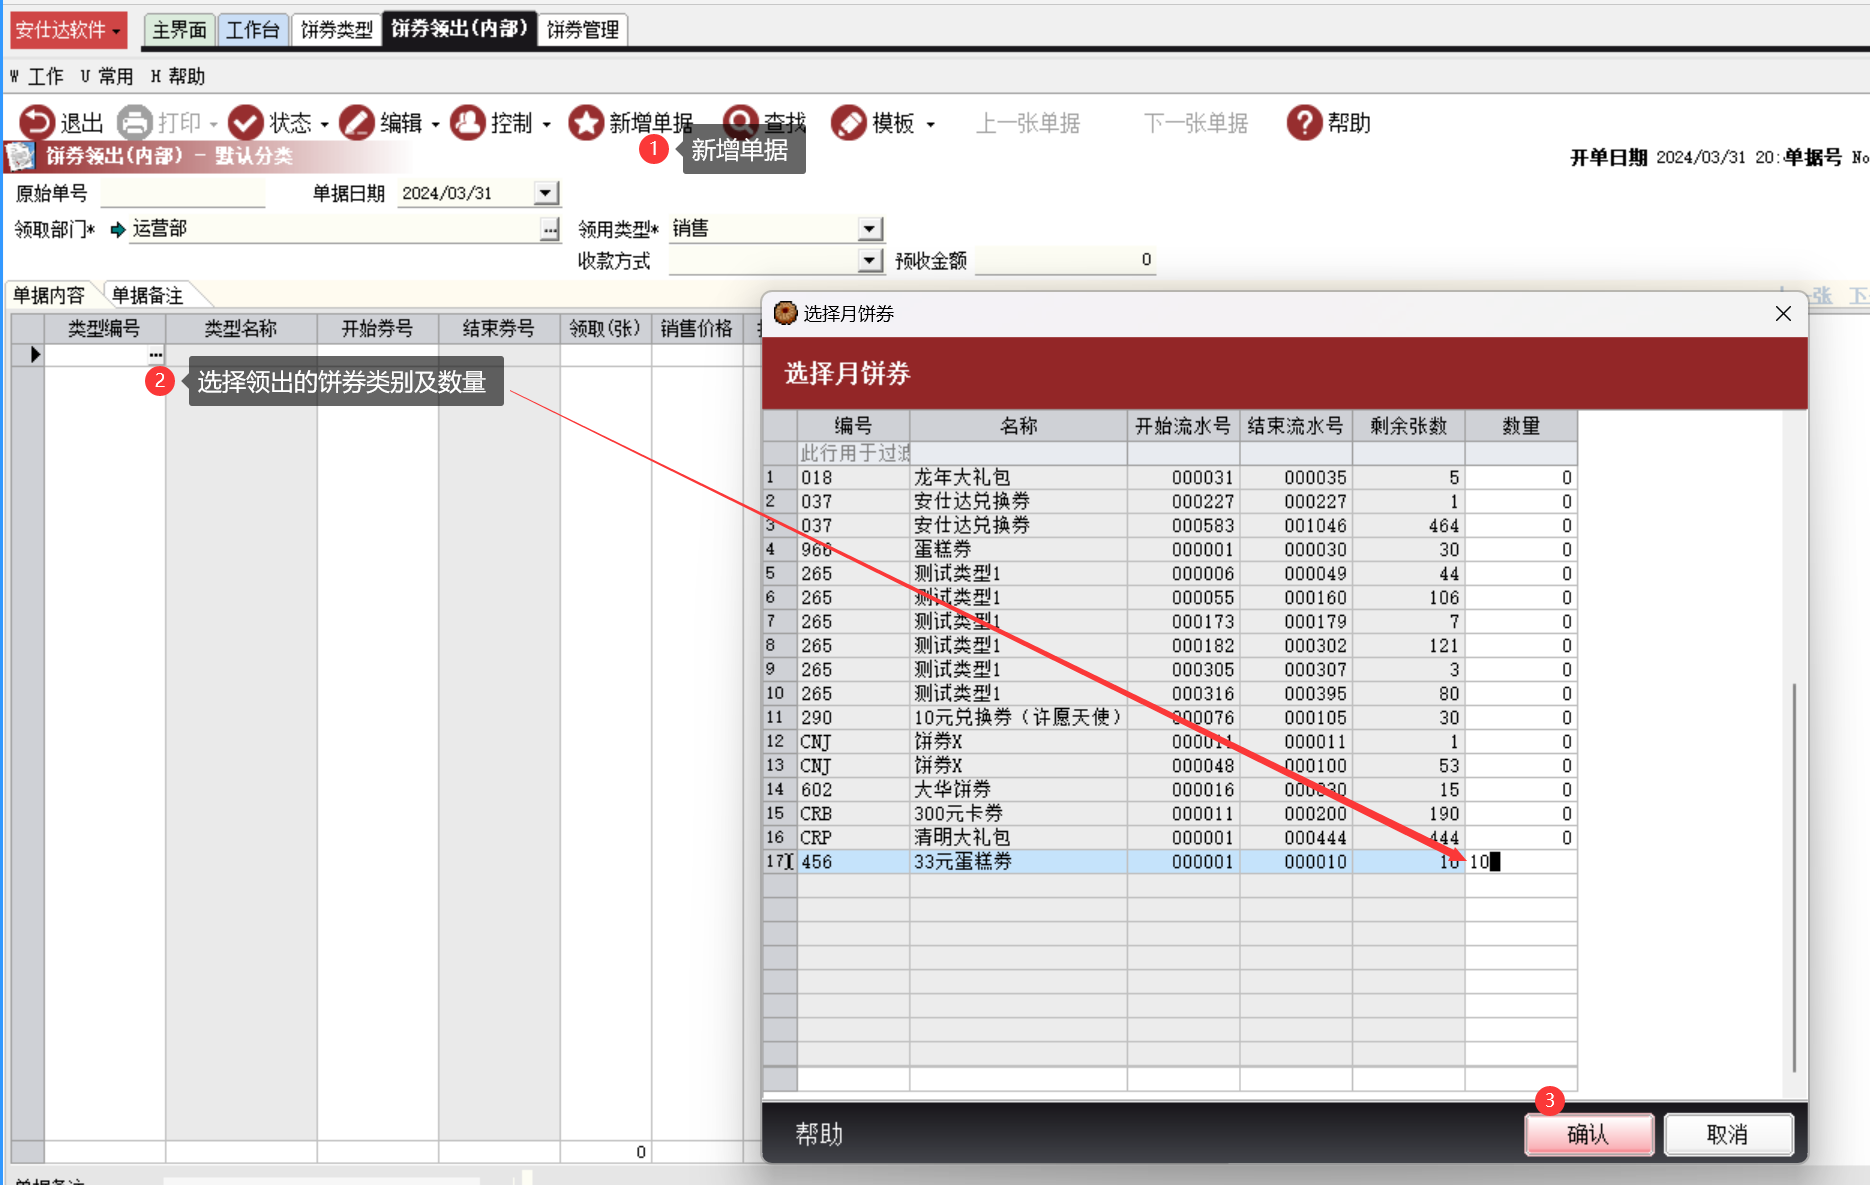The image size is (1870, 1185).
Task: Click the 模板 (Template) icon
Action: pos(848,123)
